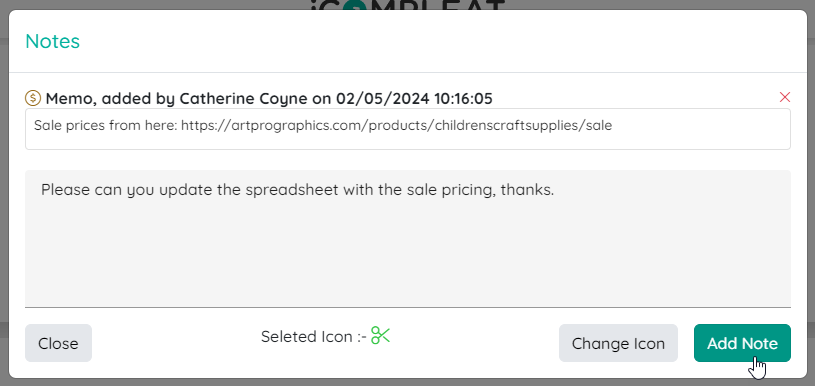Delete the memo with the red X
Image resolution: width=815 pixels, height=386 pixels.
coord(785,97)
